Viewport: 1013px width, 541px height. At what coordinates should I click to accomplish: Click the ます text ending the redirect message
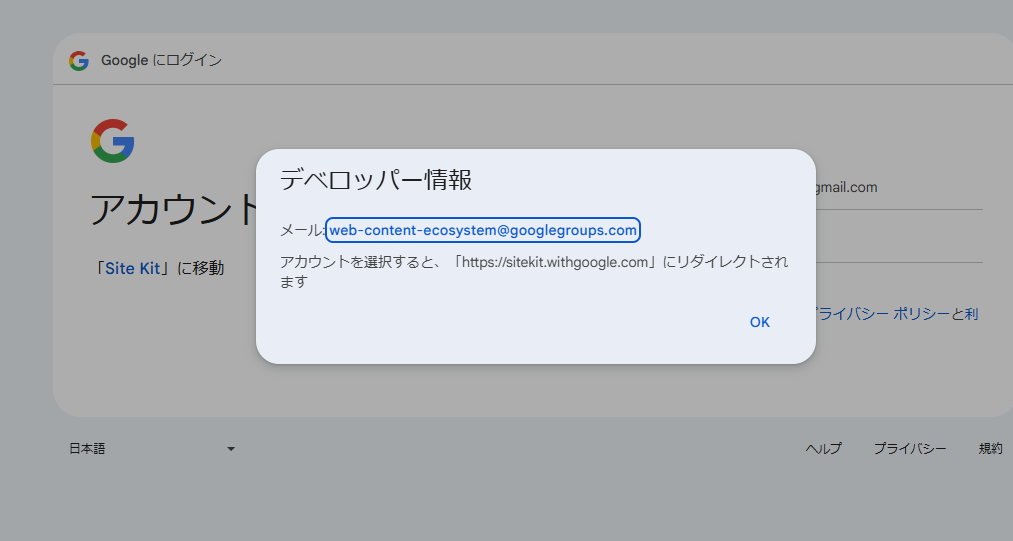(293, 282)
